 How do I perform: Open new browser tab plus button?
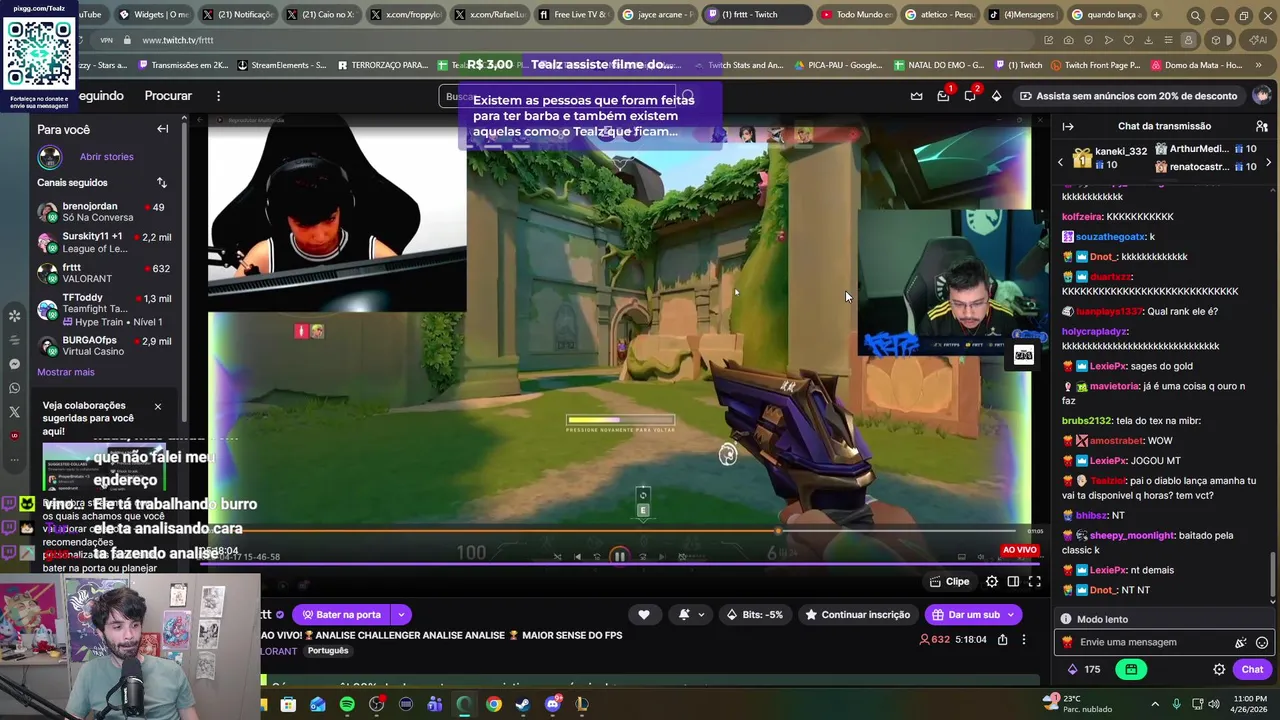pyautogui.click(x=1157, y=15)
